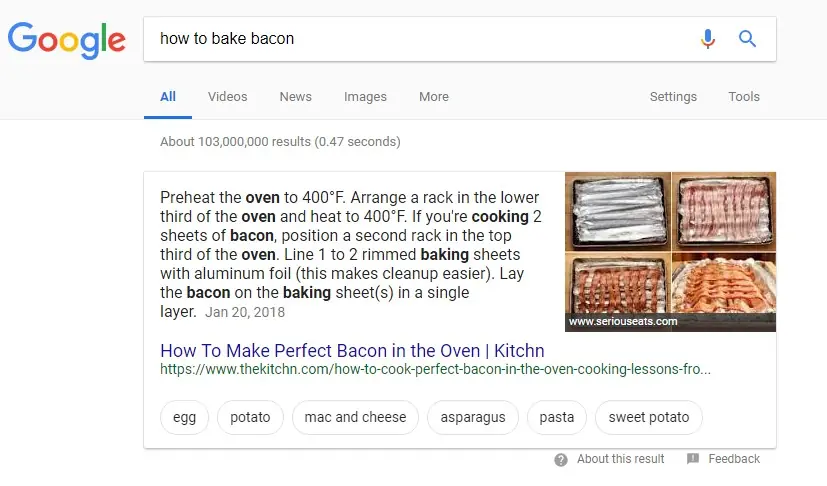Click the green thekitchn.com URL
This screenshot has width=827, height=486.
click(435, 369)
